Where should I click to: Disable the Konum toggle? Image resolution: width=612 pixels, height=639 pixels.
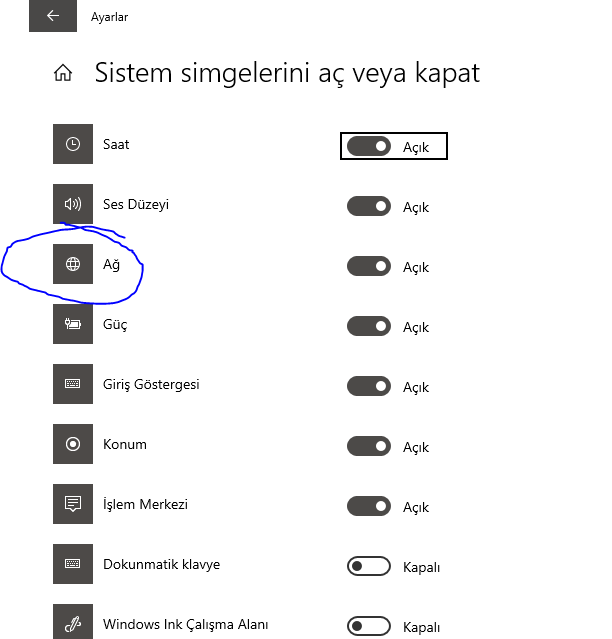pyautogui.click(x=368, y=447)
